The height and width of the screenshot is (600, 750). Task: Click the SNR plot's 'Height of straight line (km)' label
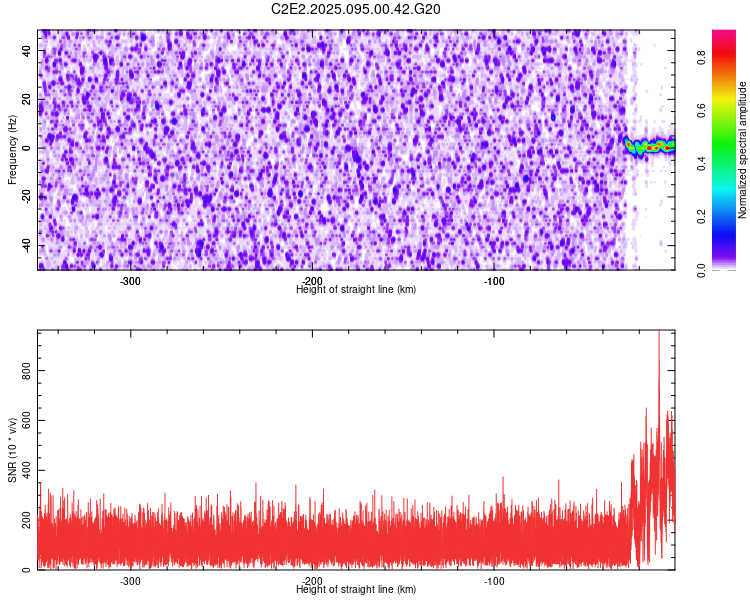point(356,589)
